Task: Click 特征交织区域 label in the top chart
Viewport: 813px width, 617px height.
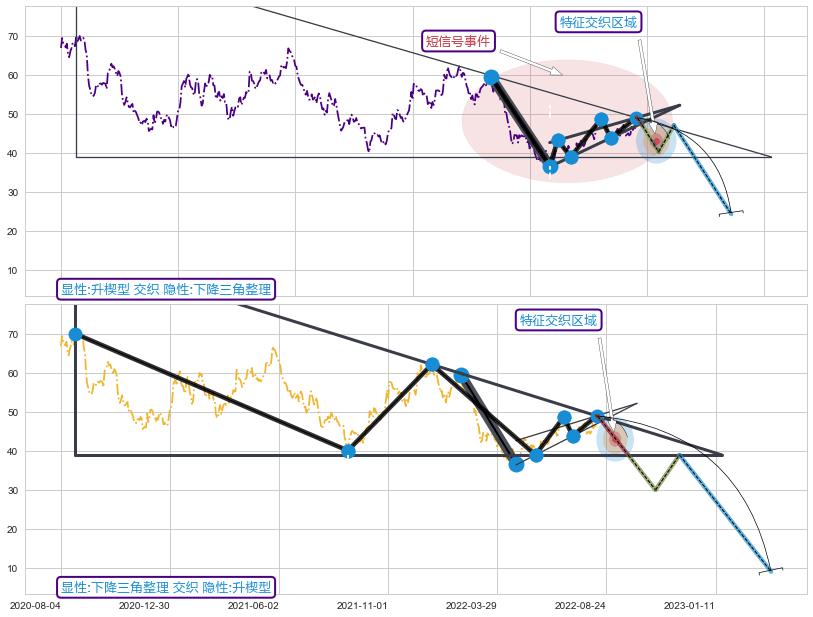Action: [597, 22]
